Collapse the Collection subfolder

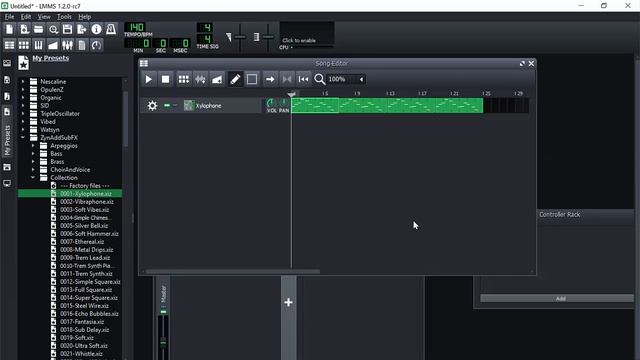pyautogui.click(x=33, y=178)
